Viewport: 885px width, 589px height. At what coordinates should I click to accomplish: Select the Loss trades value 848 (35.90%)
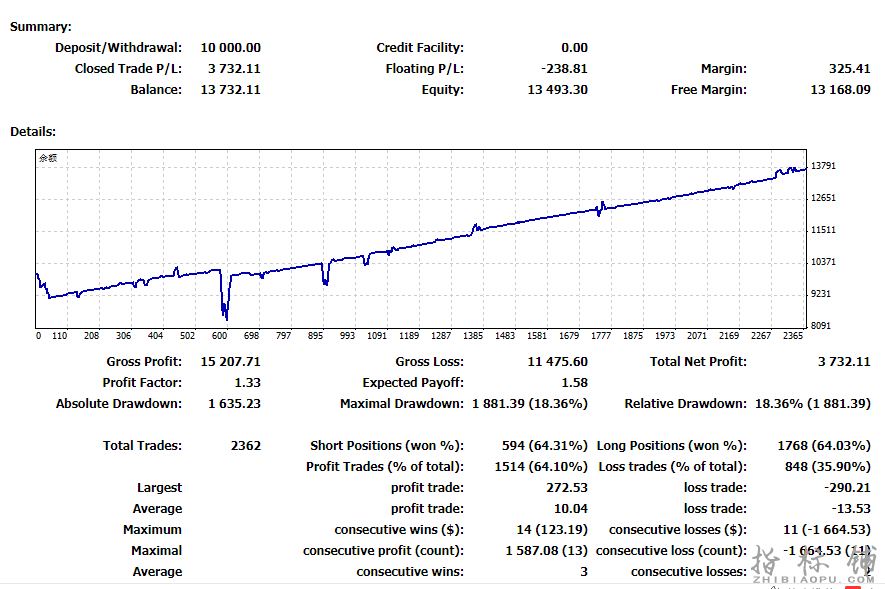click(827, 466)
